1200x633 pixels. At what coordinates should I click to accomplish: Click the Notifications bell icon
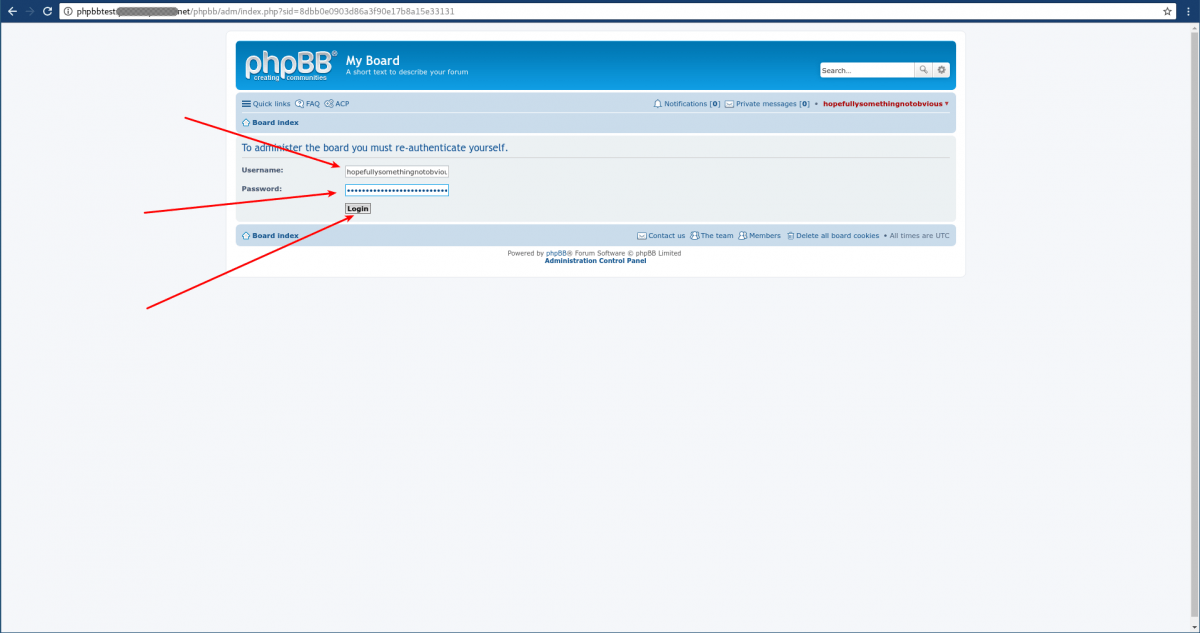click(657, 104)
